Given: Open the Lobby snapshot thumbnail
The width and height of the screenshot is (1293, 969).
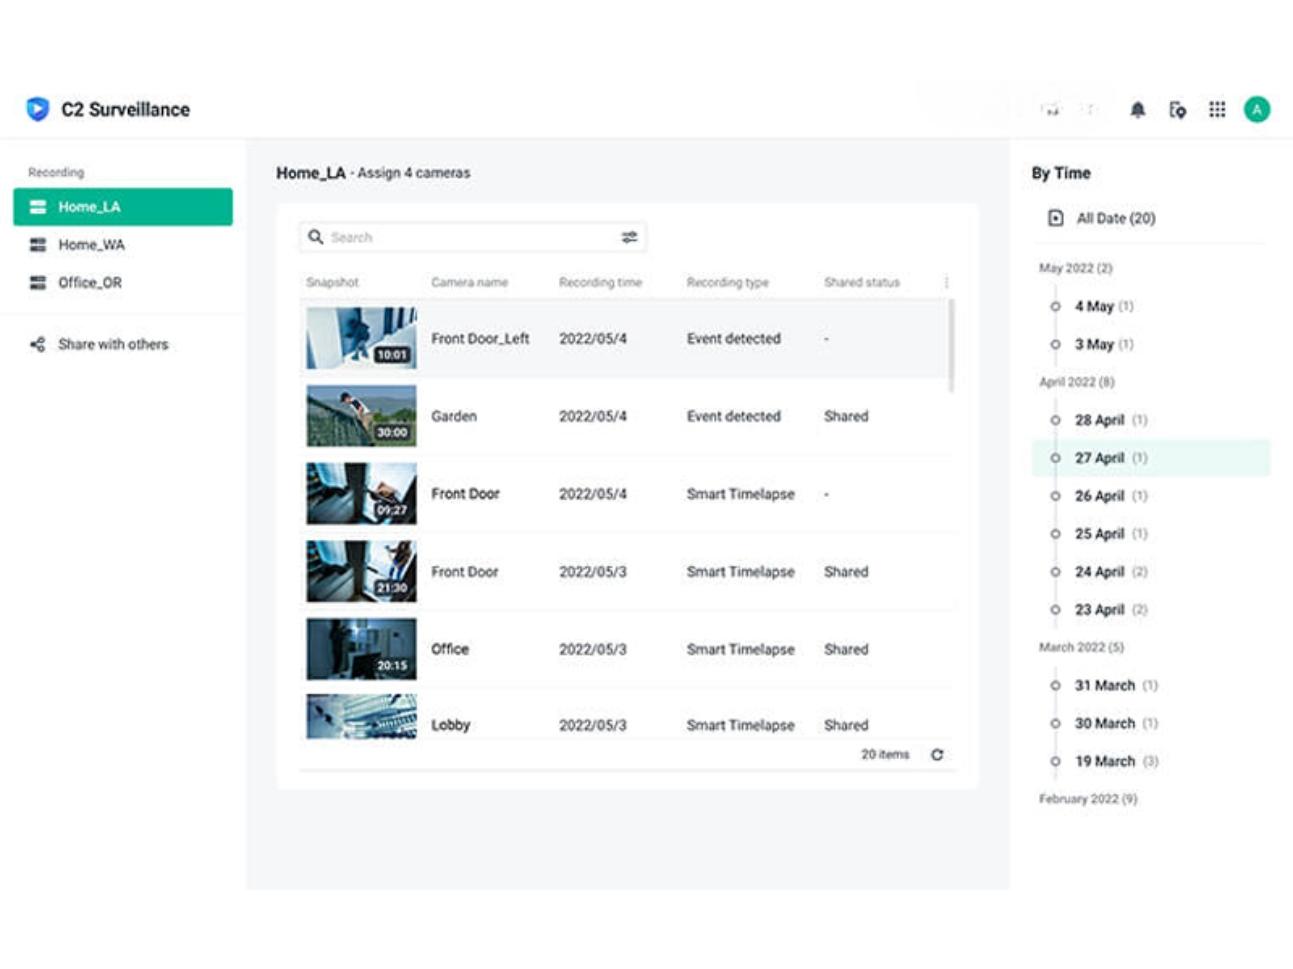Looking at the screenshot, I should tap(361, 717).
